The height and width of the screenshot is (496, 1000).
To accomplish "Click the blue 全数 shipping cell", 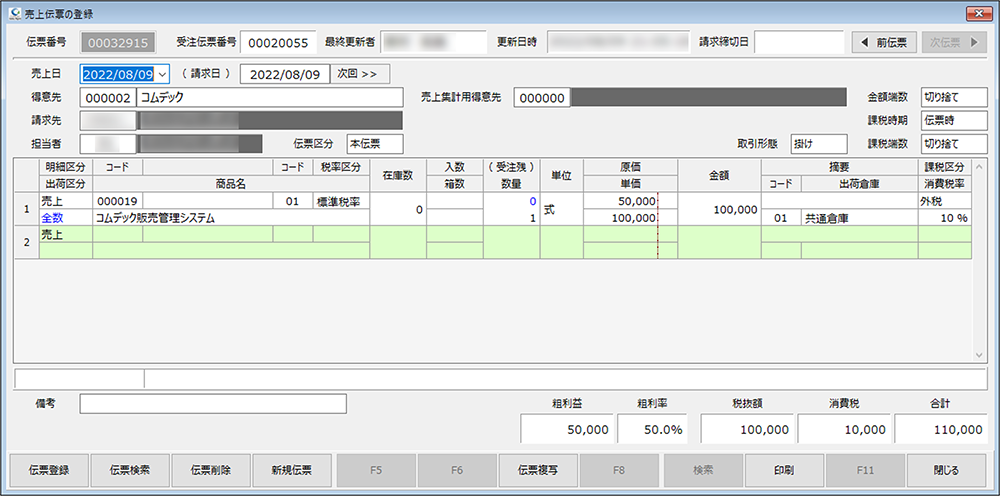I will point(66,217).
